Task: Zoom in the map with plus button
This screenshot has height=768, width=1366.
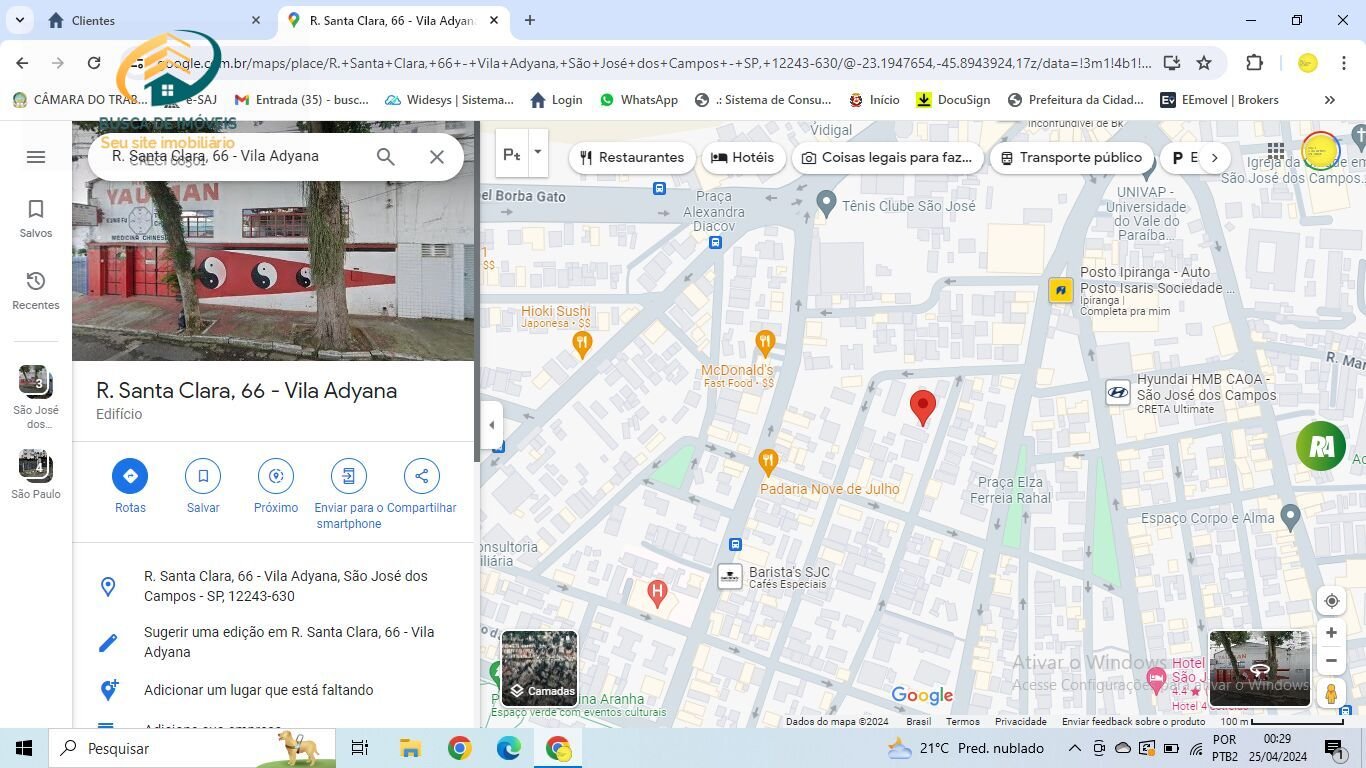Action: (1331, 633)
